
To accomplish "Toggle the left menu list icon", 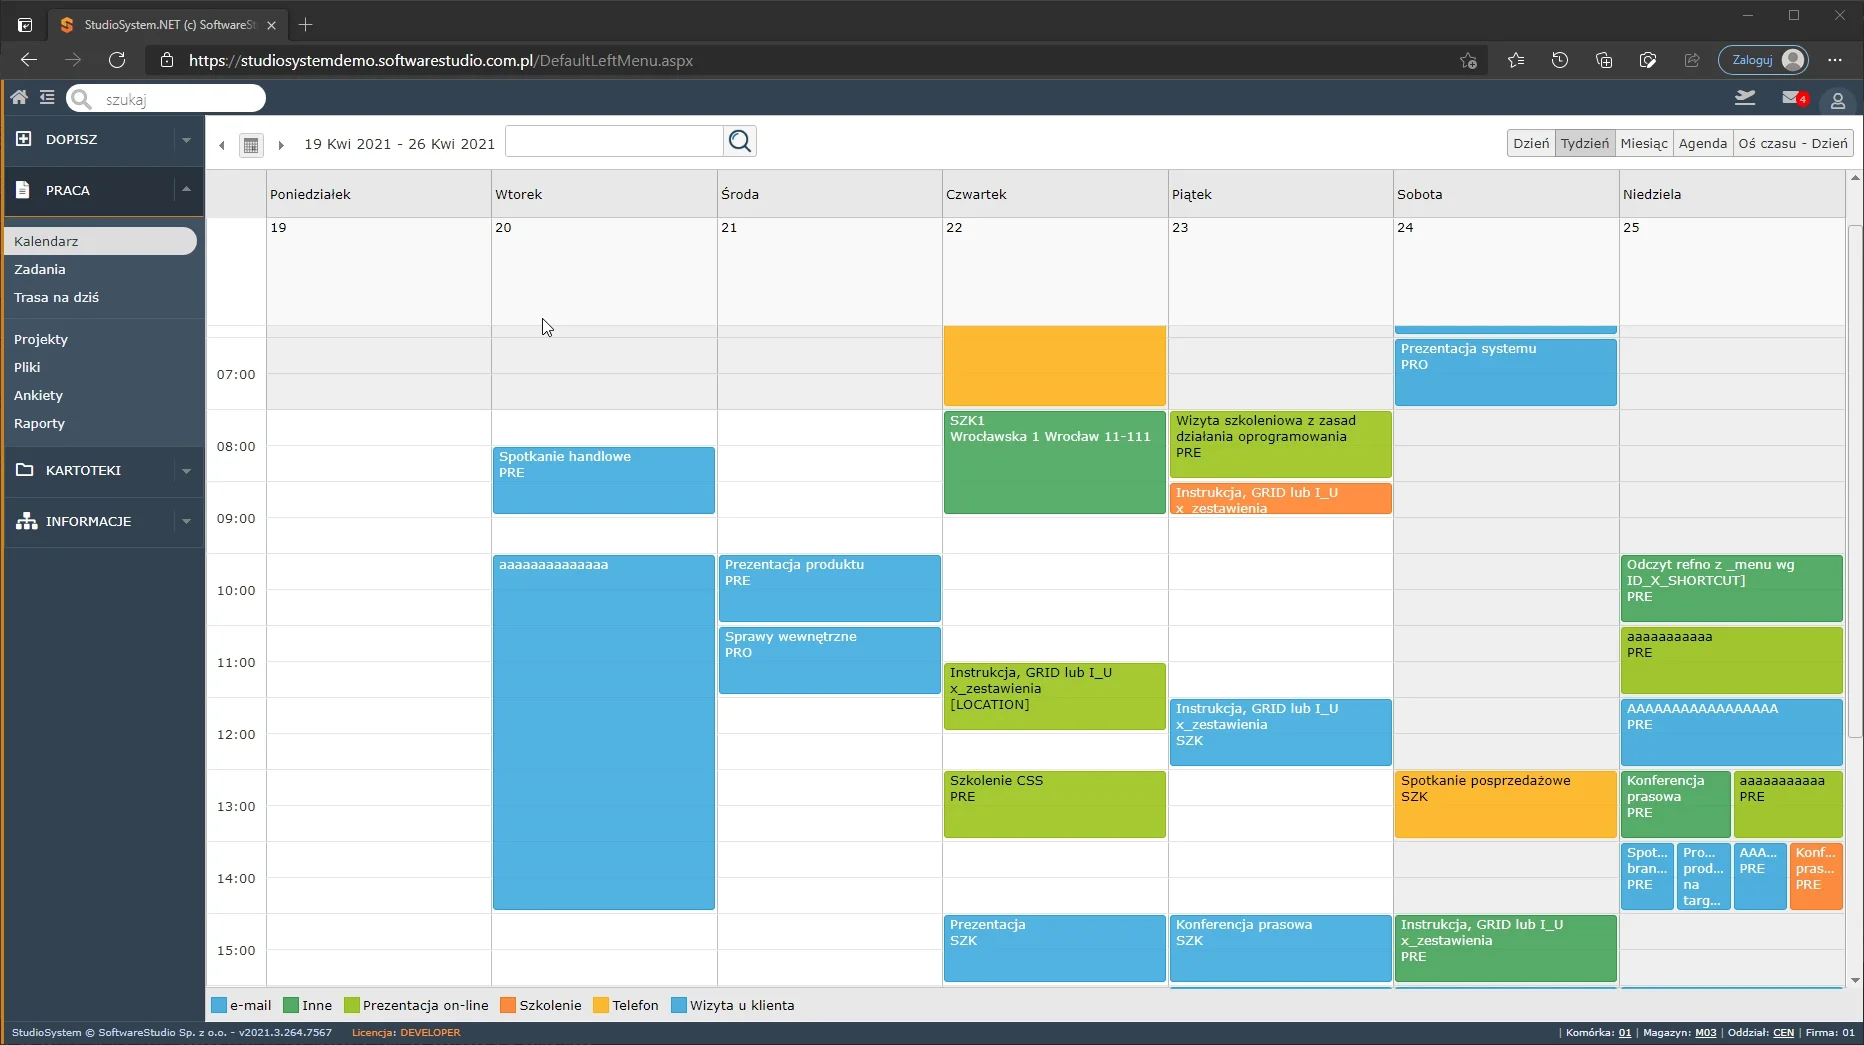I will click(x=47, y=98).
